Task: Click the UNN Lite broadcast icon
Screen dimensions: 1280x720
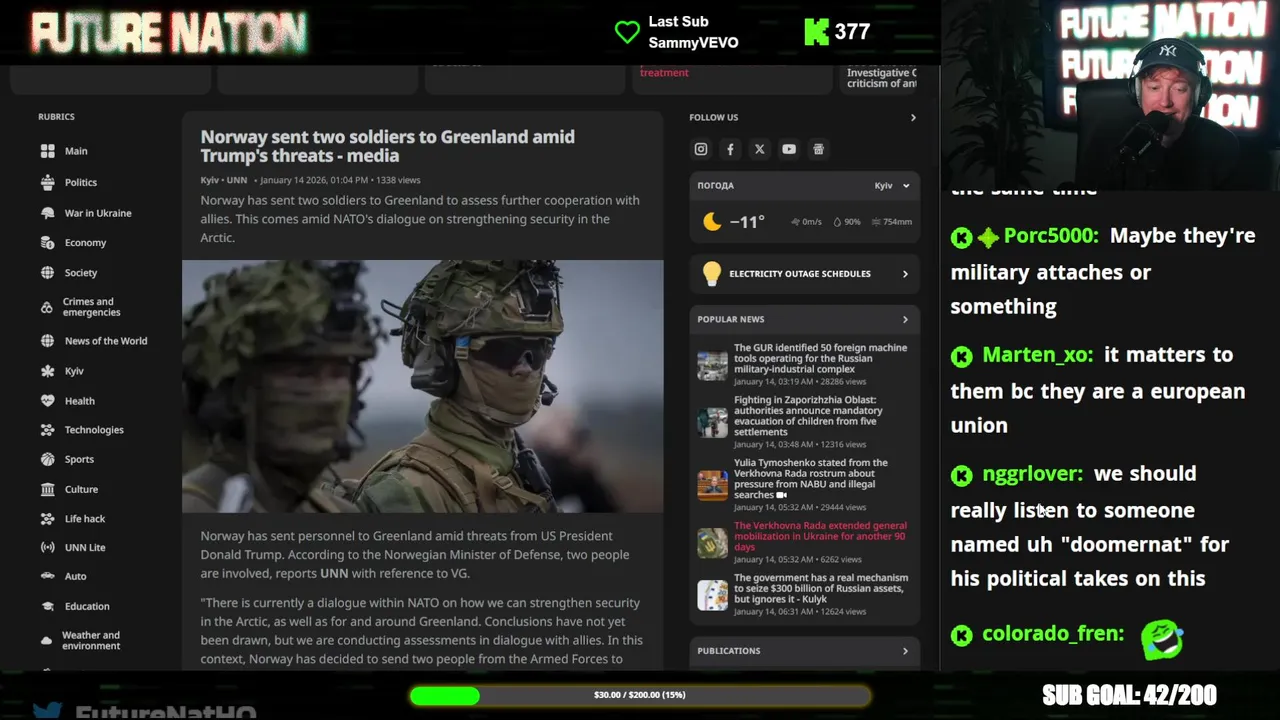Action: [47, 547]
